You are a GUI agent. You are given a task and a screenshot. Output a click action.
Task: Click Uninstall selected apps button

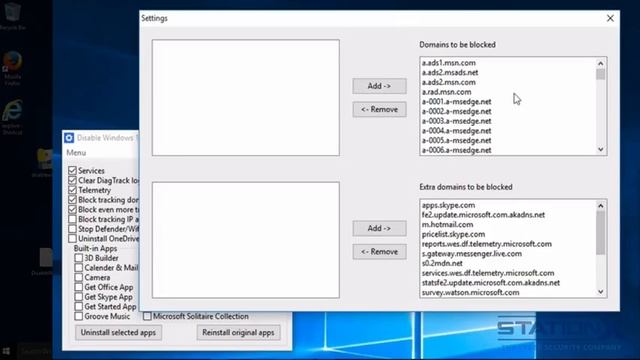tap(118, 333)
